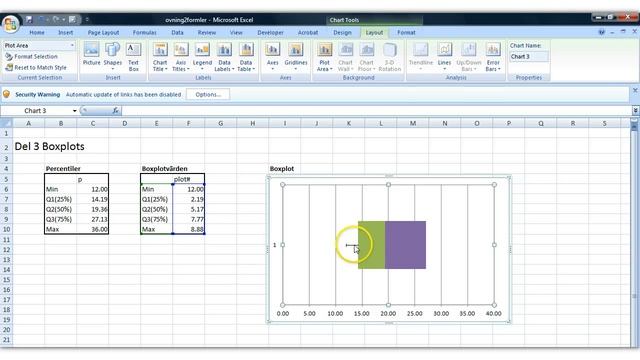
Task: Open the Shapes gallery
Action: pyautogui.click(x=113, y=56)
